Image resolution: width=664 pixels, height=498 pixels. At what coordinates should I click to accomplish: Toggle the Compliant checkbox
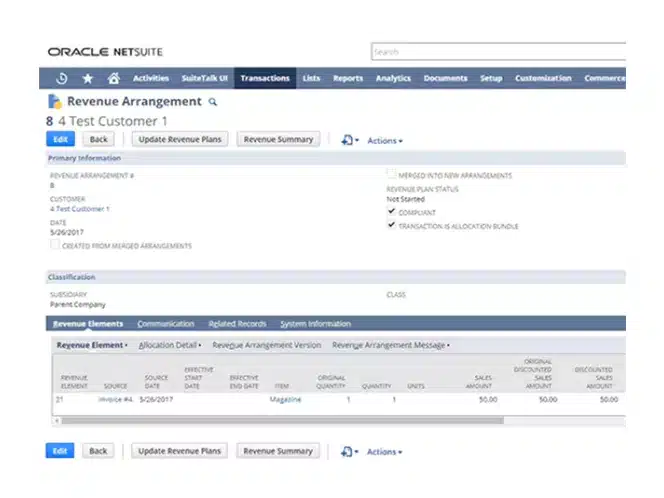pos(391,212)
